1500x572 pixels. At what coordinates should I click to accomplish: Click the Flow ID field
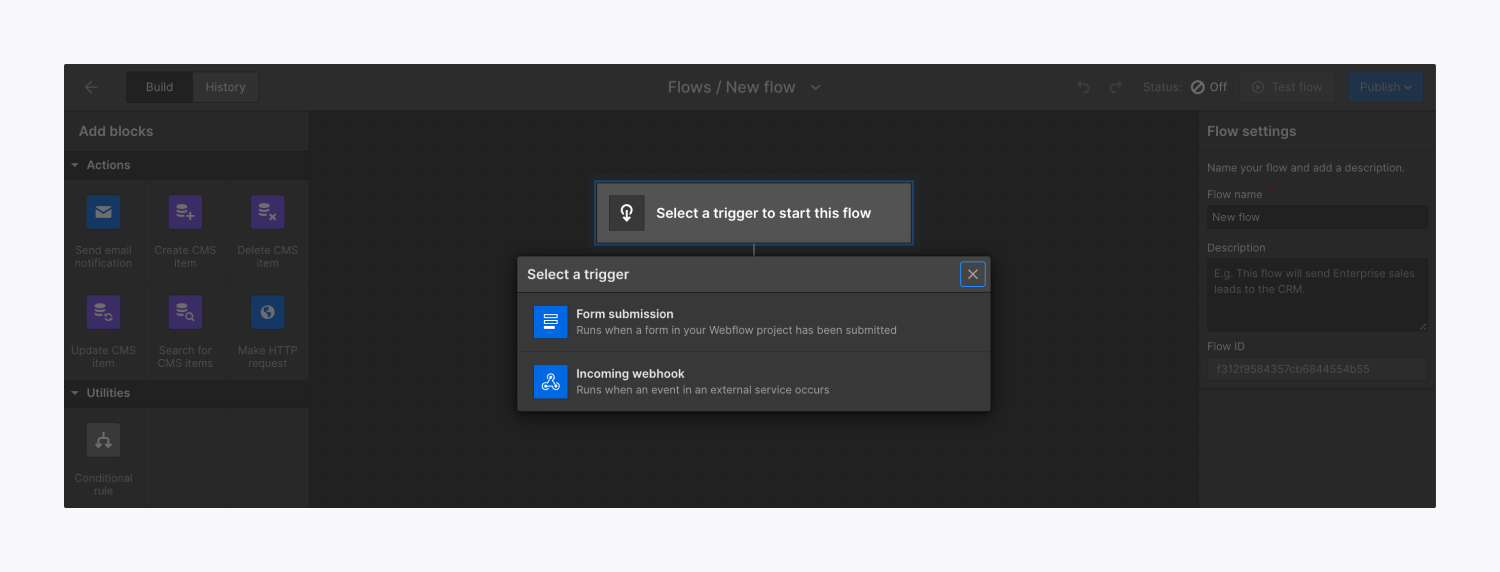click(x=1317, y=369)
